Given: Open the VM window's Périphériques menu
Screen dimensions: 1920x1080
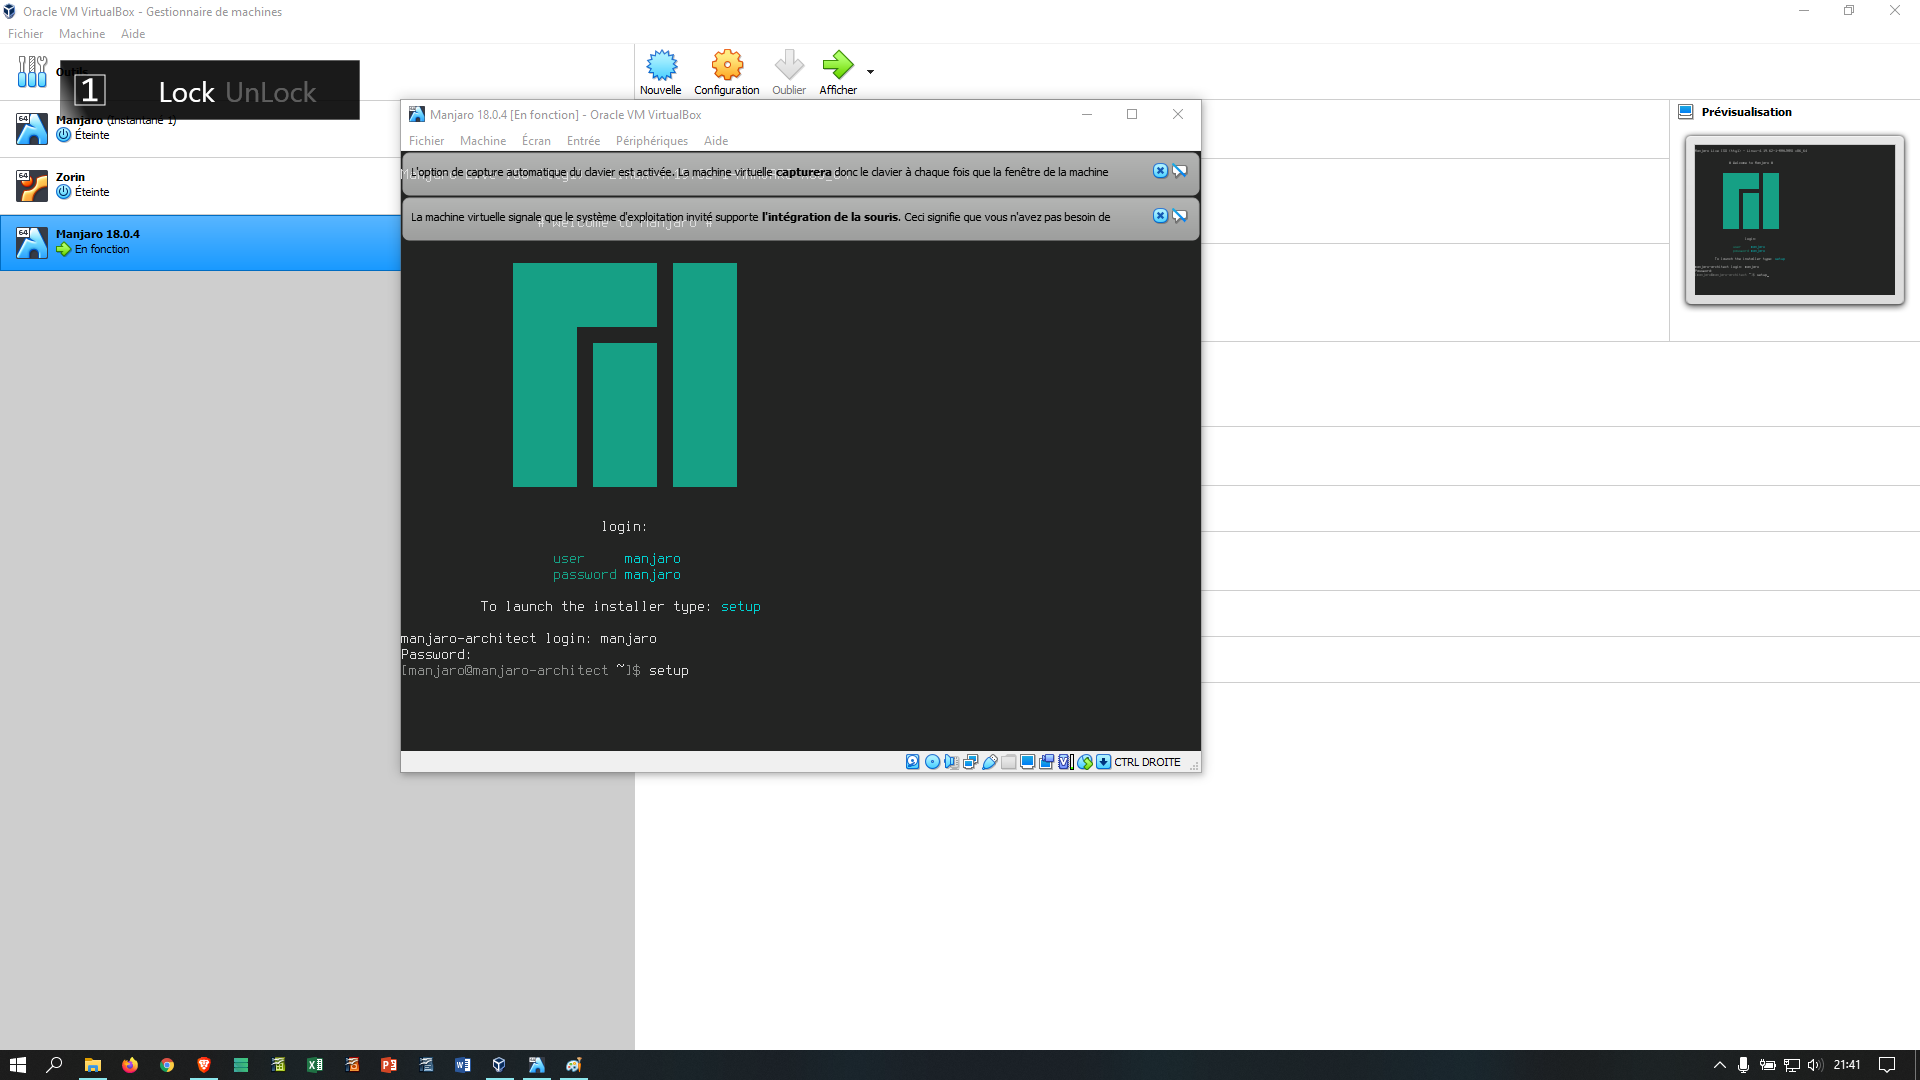Looking at the screenshot, I should coord(651,141).
